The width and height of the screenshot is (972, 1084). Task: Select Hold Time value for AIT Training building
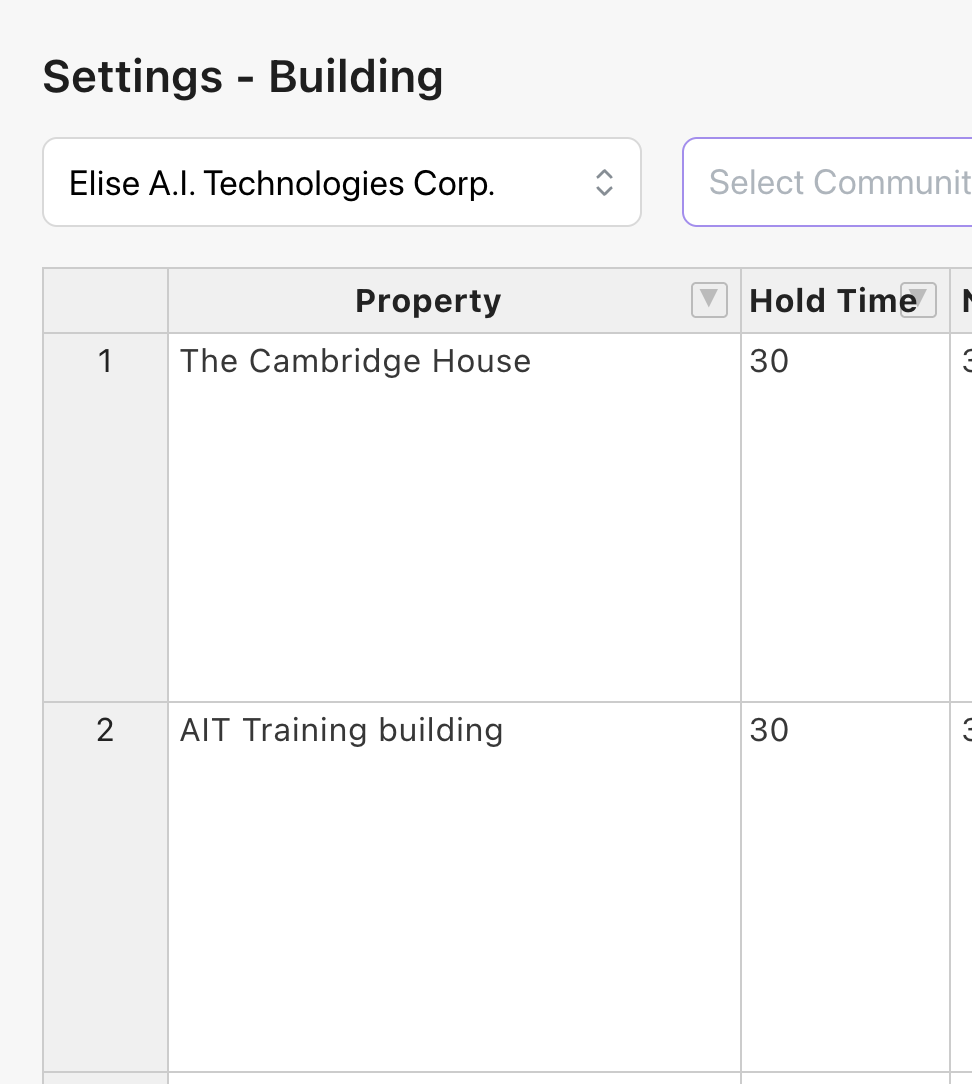845,886
